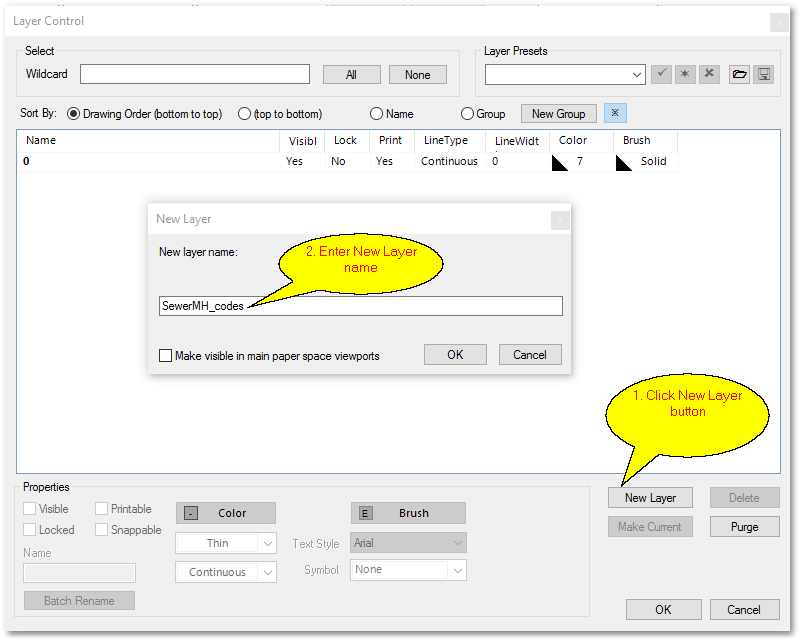Image resolution: width=801 pixels, height=642 pixels.
Task: Click the highlighted icon next to New Group
Action: pos(615,113)
